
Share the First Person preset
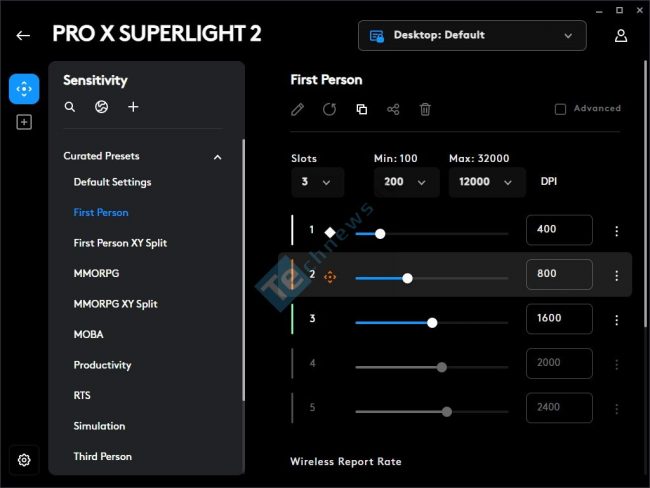[393, 109]
